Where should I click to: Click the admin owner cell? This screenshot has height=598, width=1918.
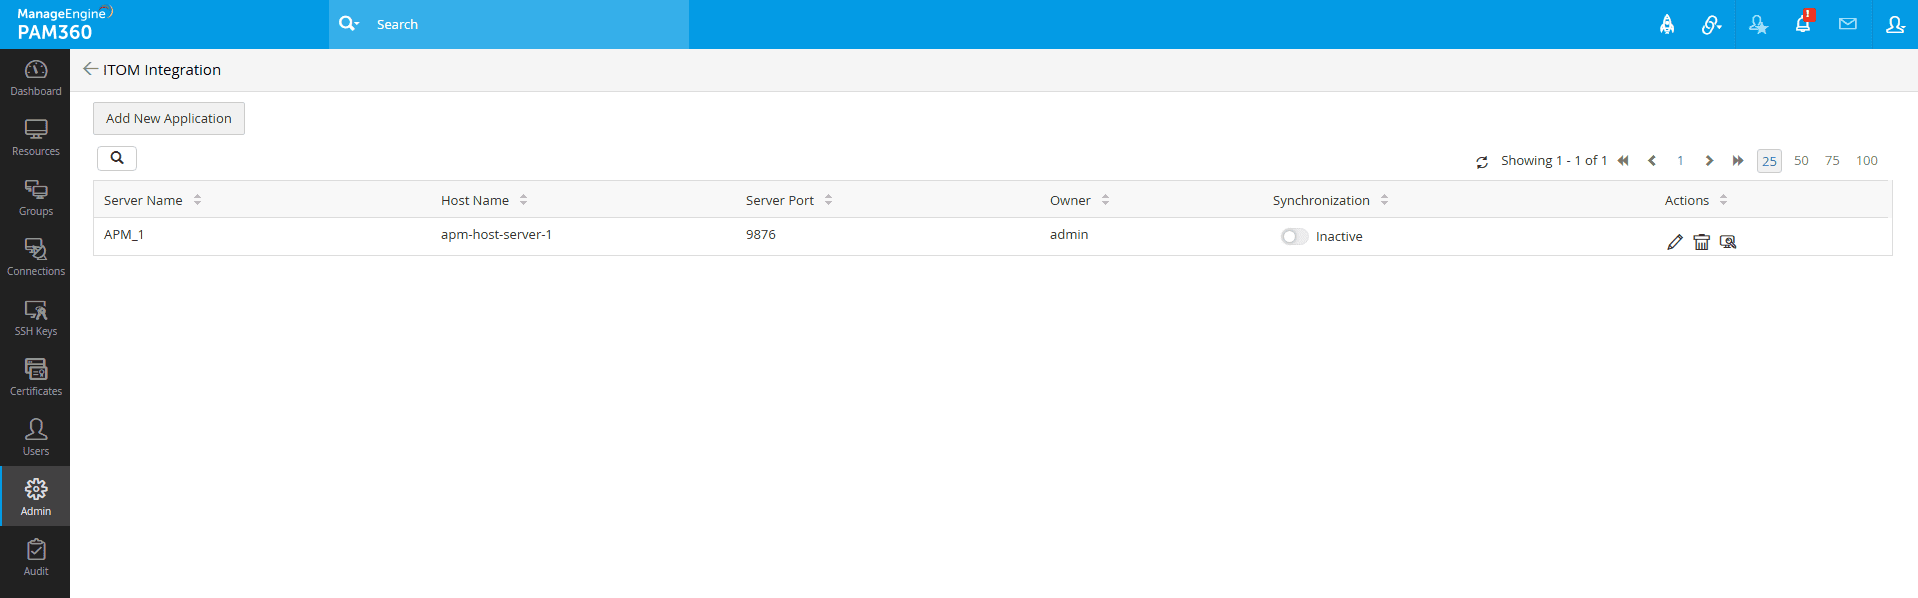1069,235
